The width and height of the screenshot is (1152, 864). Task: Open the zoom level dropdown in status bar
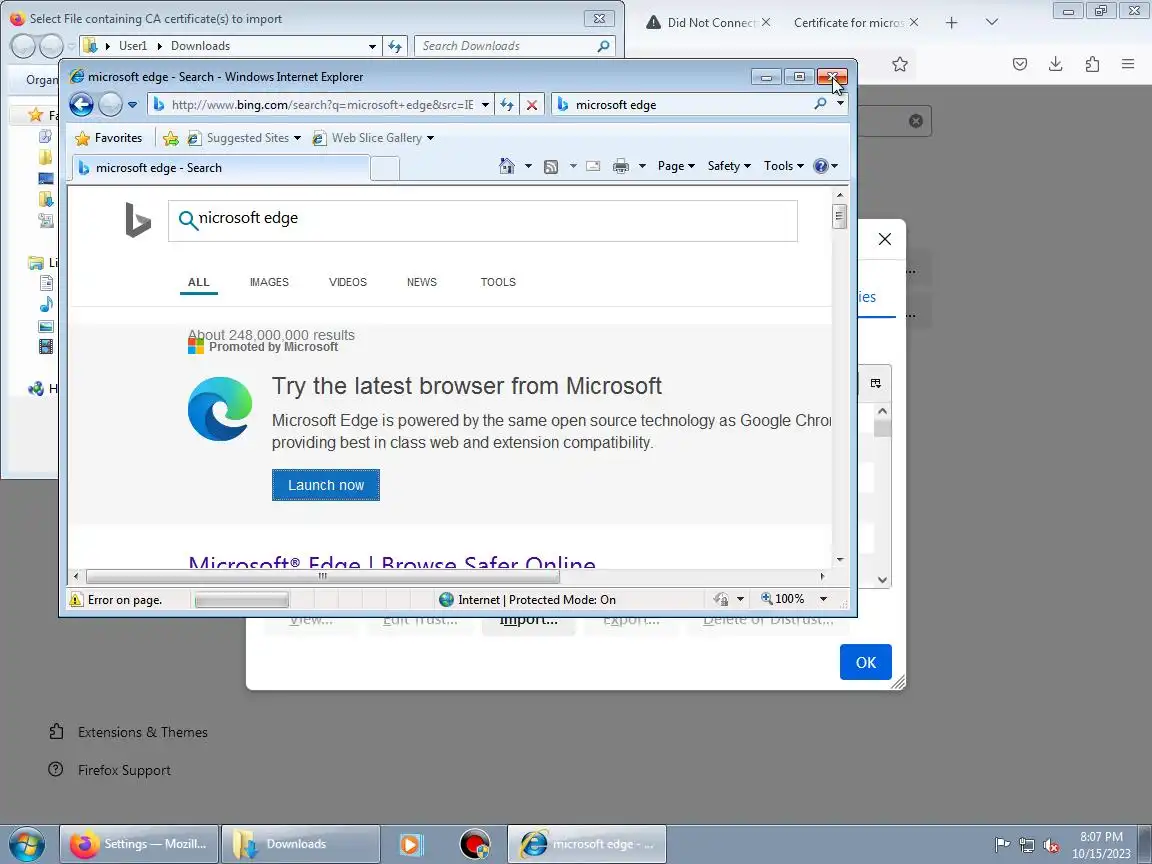pos(824,599)
